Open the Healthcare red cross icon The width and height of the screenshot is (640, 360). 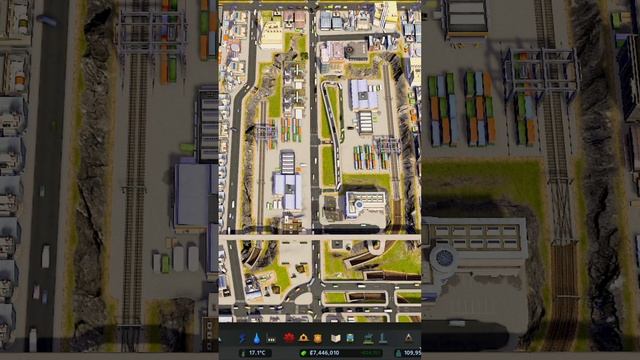[289, 338]
